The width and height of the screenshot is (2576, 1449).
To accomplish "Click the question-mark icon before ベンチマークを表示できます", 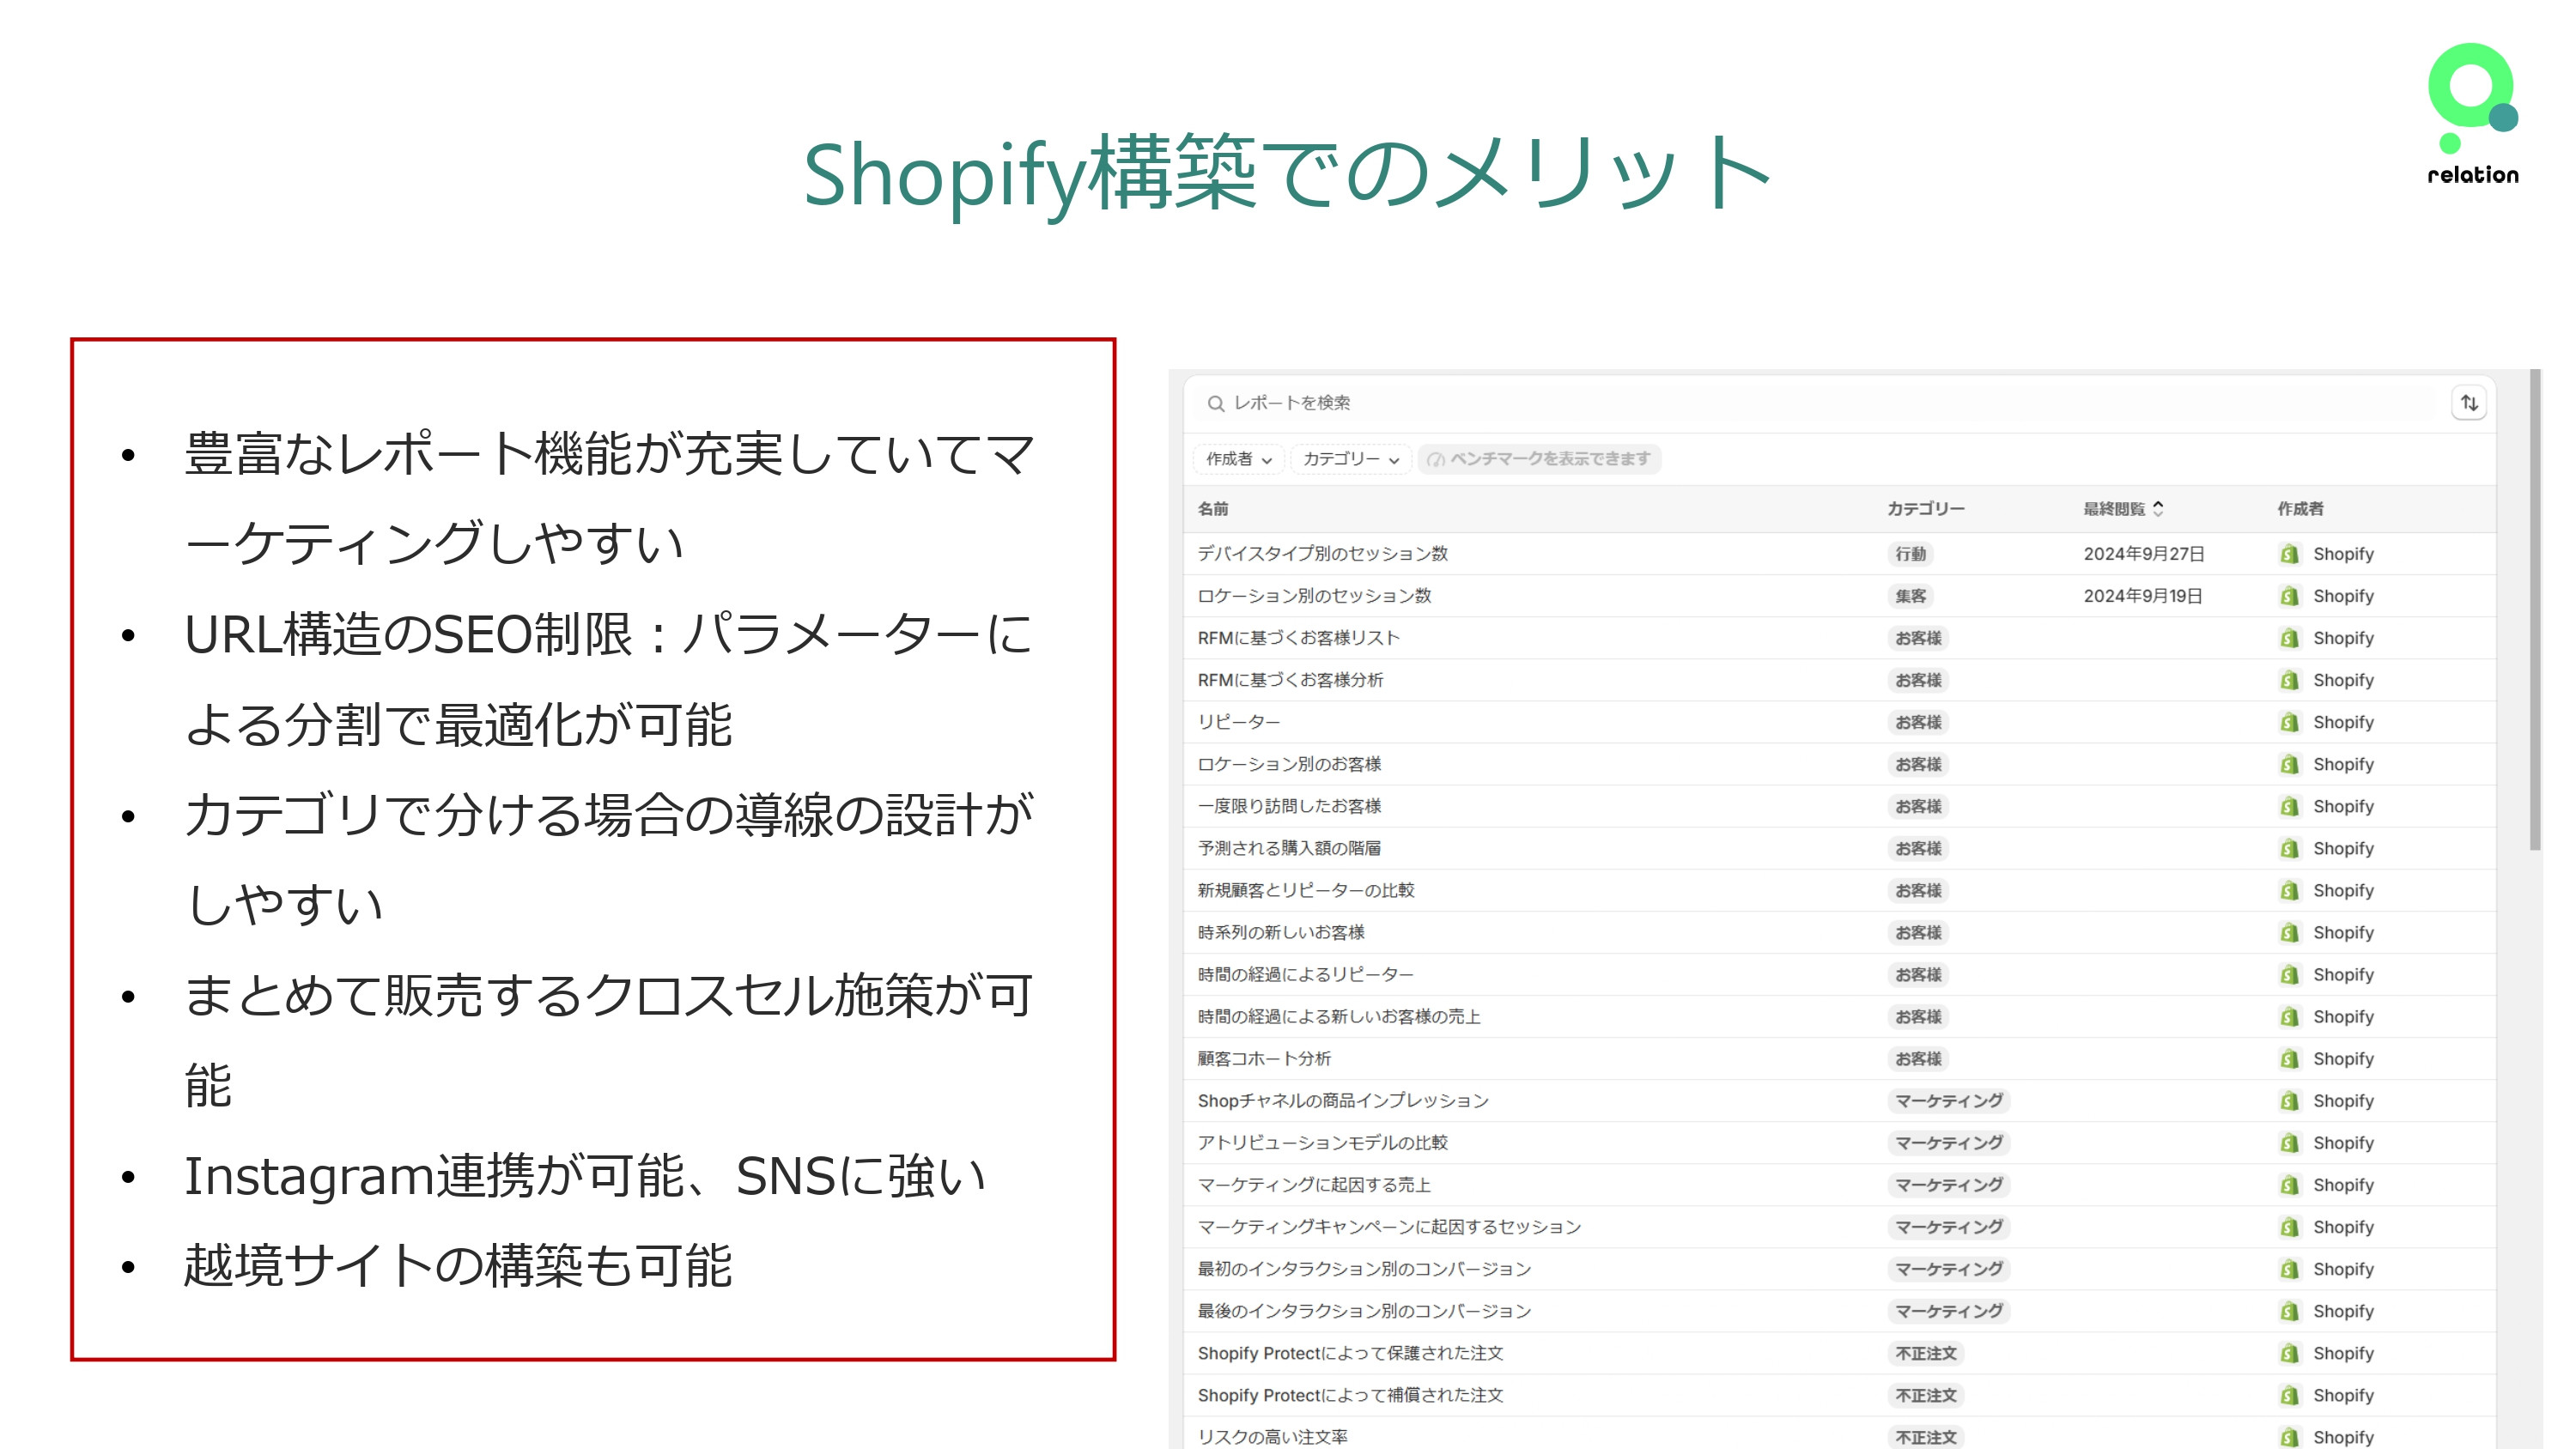I will click(1436, 459).
